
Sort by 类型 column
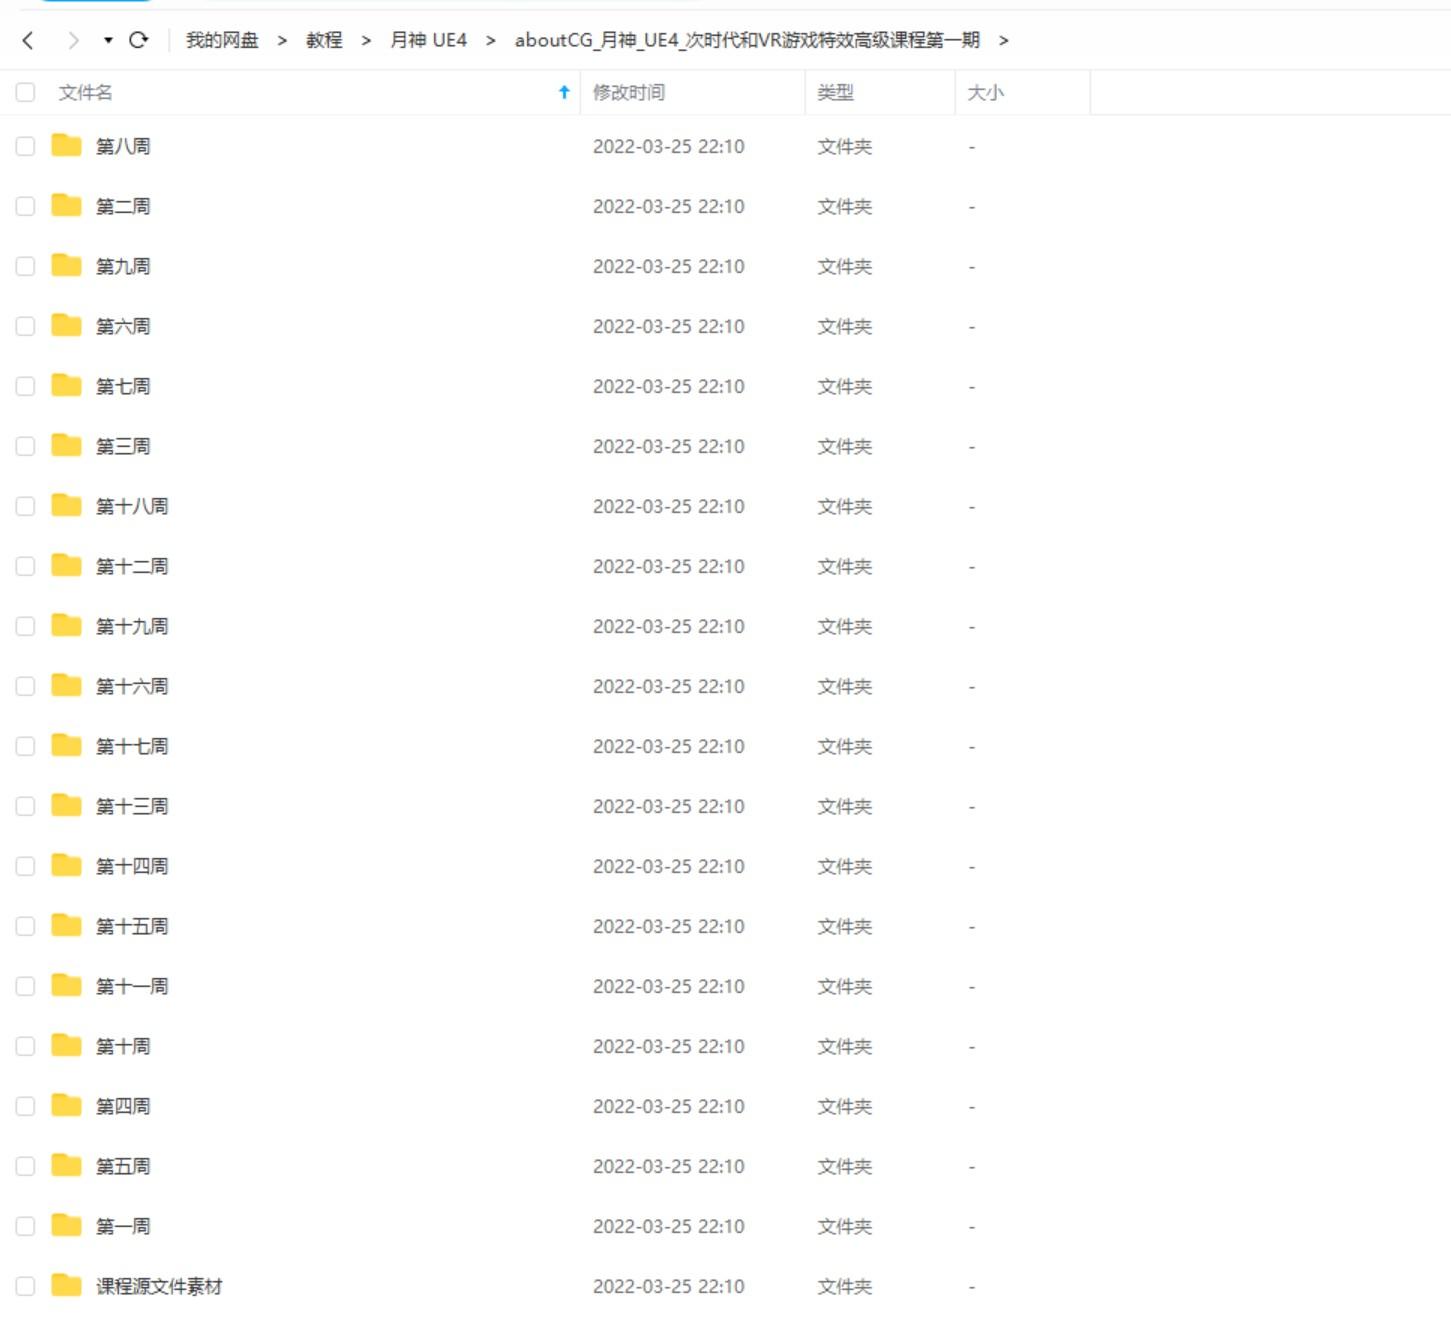(x=835, y=92)
